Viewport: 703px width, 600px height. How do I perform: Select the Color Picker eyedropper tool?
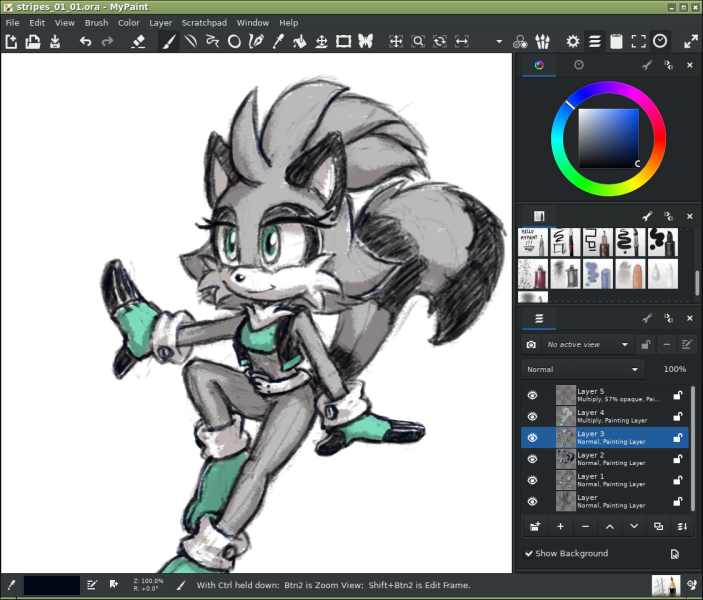pos(278,42)
